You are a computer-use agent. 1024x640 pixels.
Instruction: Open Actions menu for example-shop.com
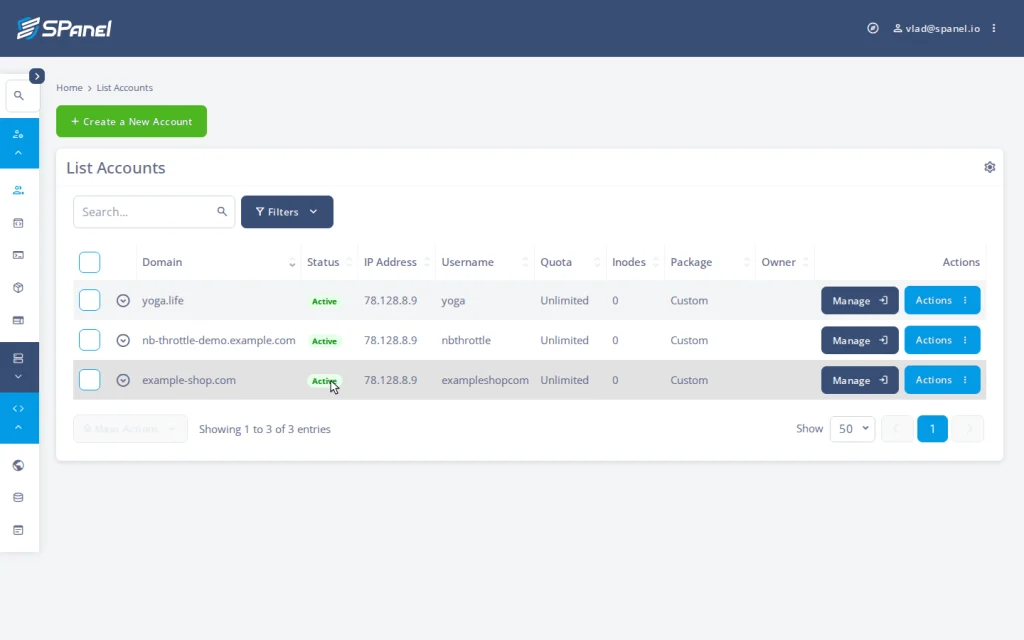pyautogui.click(x=942, y=380)
